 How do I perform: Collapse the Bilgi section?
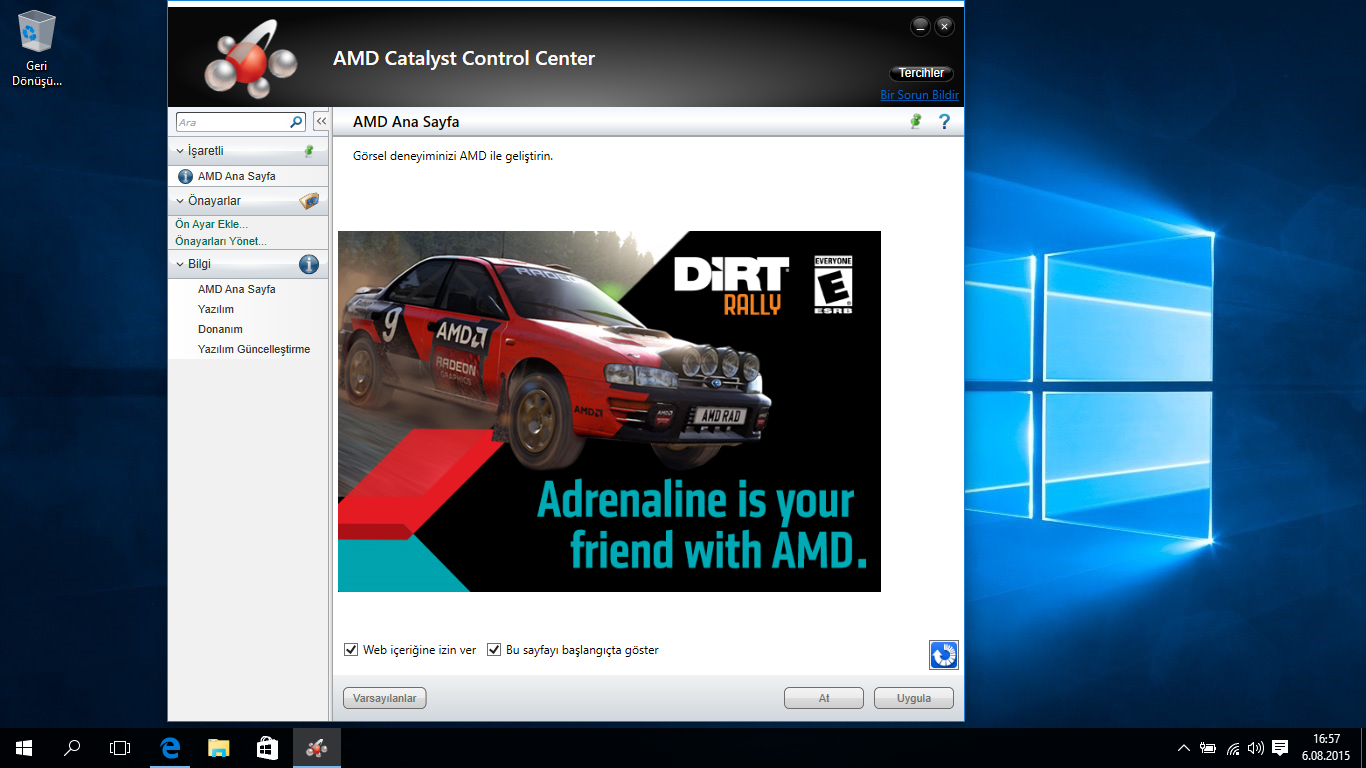[x=180, y=265]
